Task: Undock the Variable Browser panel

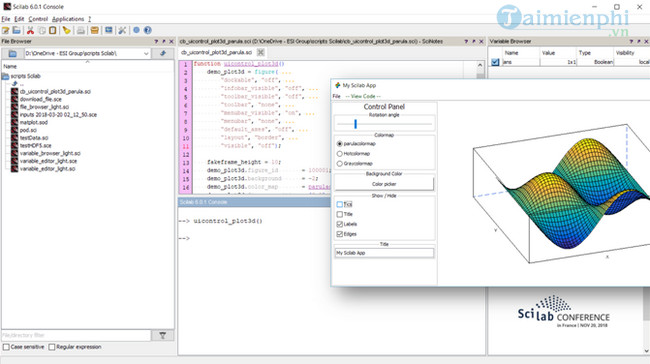Action: point(639,41)
